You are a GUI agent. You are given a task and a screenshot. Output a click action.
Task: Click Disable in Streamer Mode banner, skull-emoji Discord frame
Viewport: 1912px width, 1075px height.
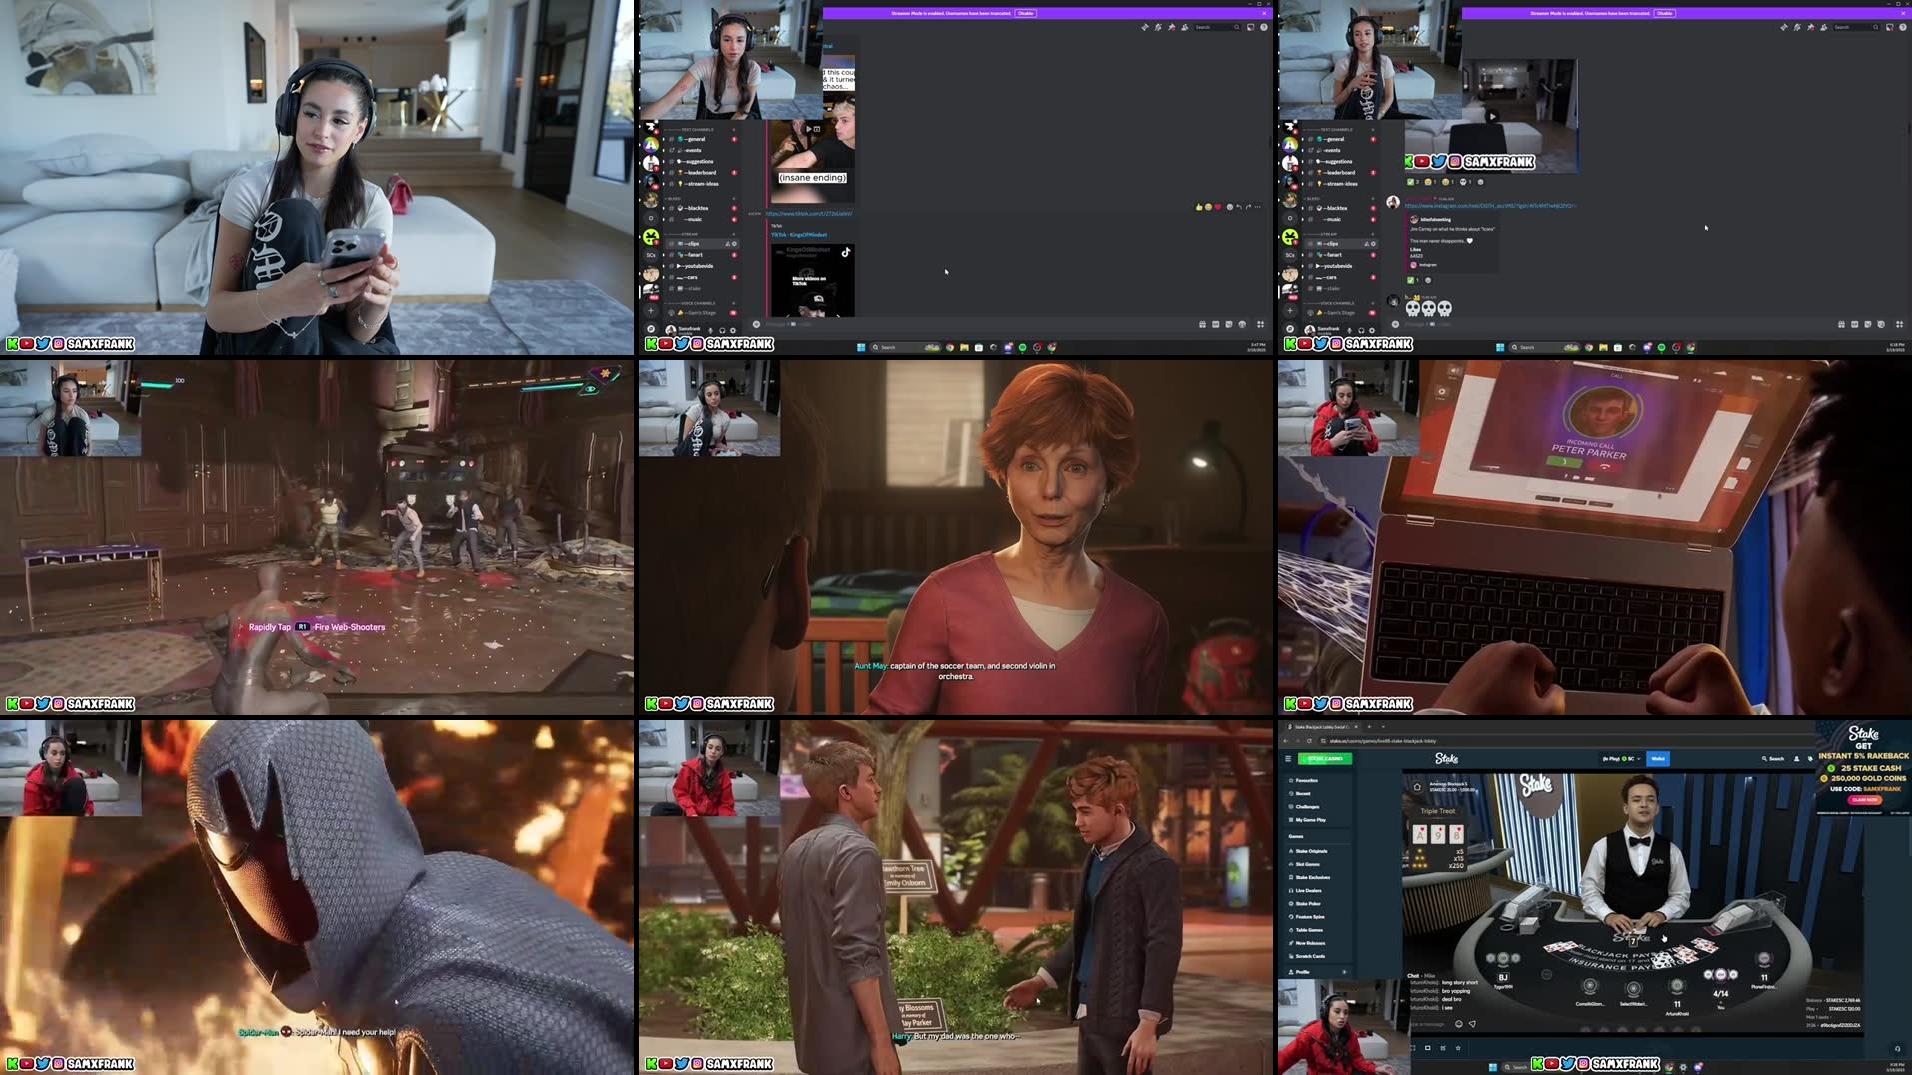[x=1664, y=13]
